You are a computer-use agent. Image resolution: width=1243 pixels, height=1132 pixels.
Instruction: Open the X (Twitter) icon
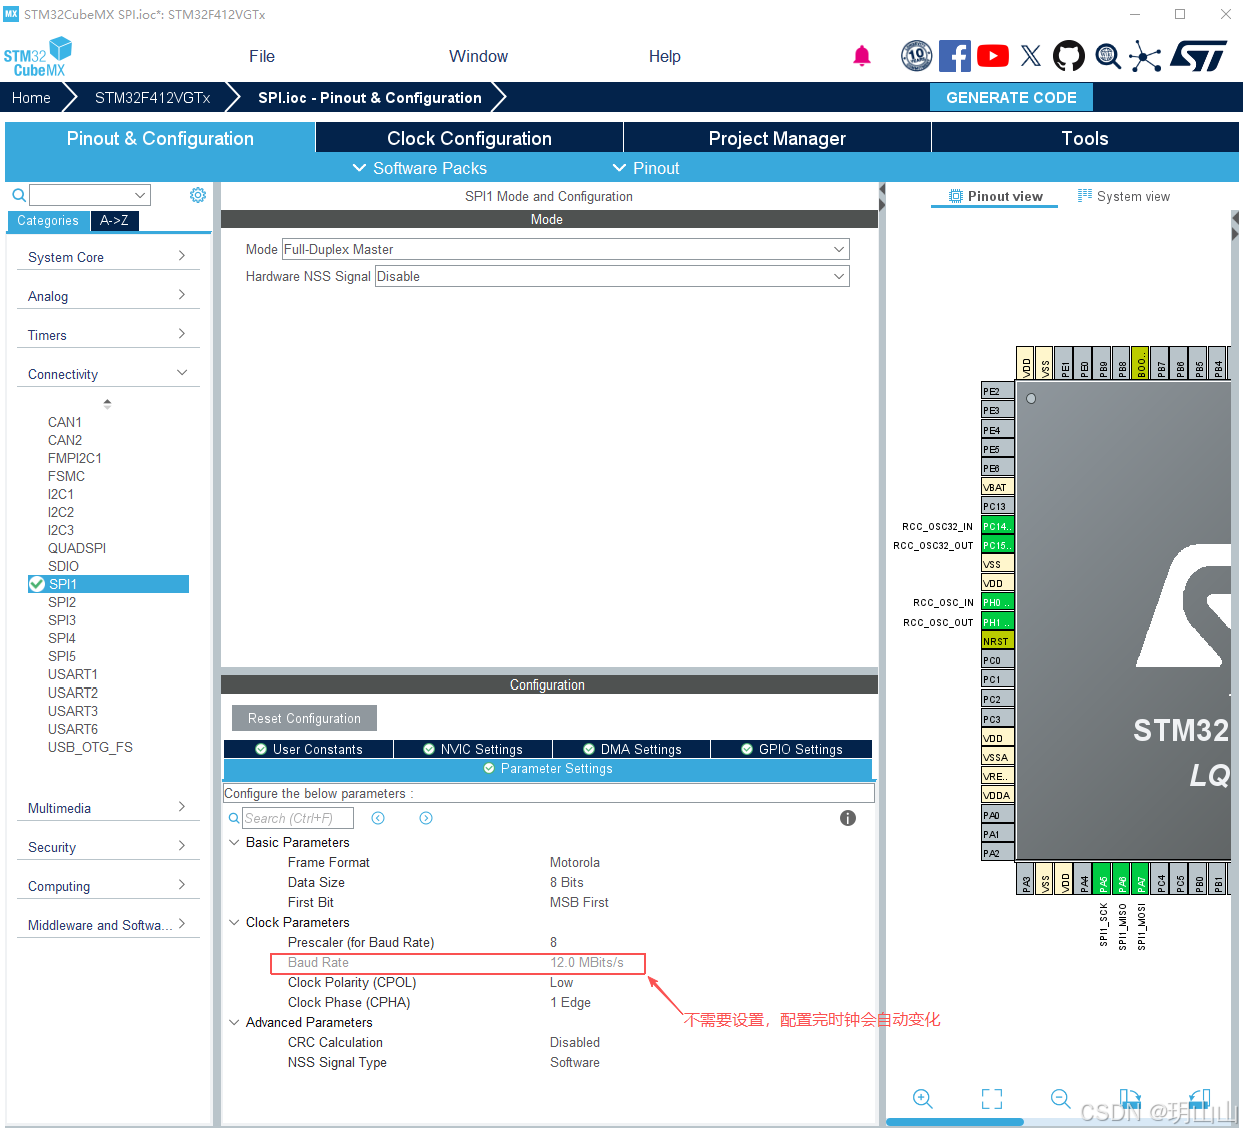click(1031, 56)
